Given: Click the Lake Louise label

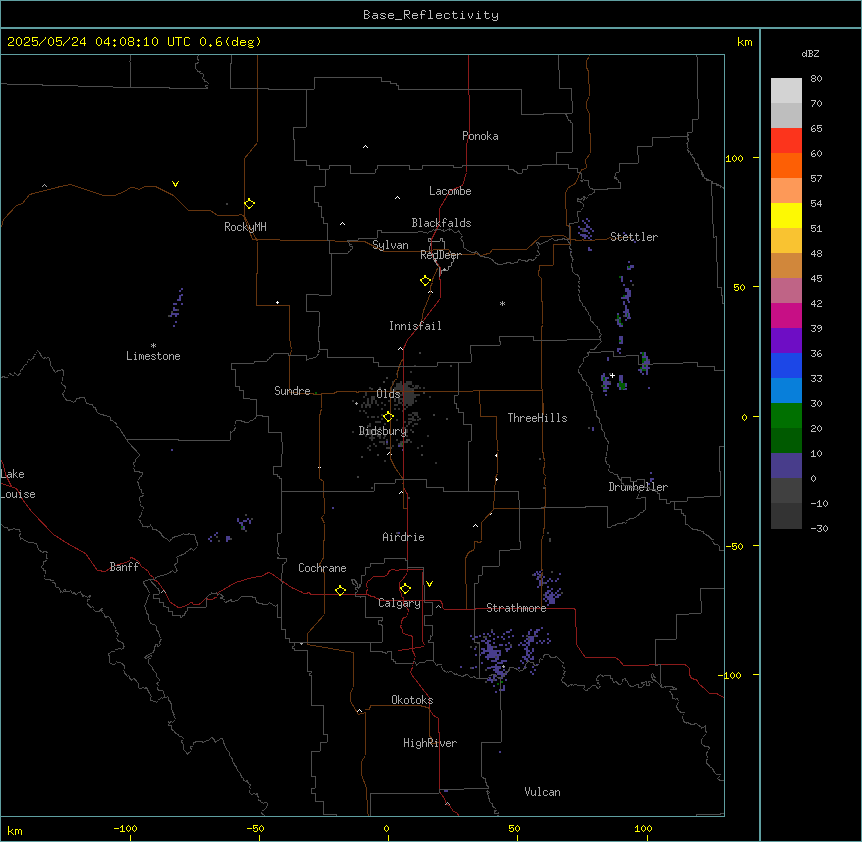Looking at the screenshot, I should (18, 484).
